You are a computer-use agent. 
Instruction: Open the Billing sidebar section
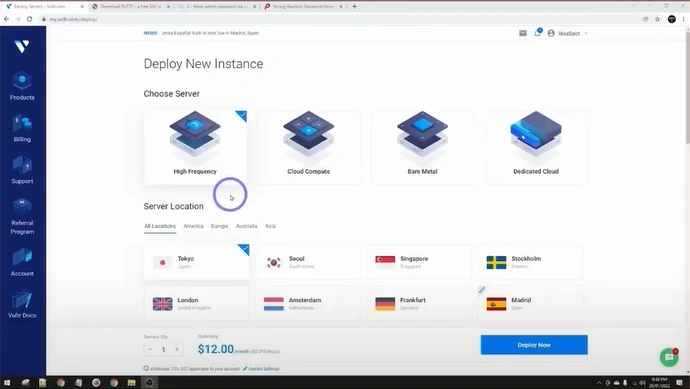22,128
